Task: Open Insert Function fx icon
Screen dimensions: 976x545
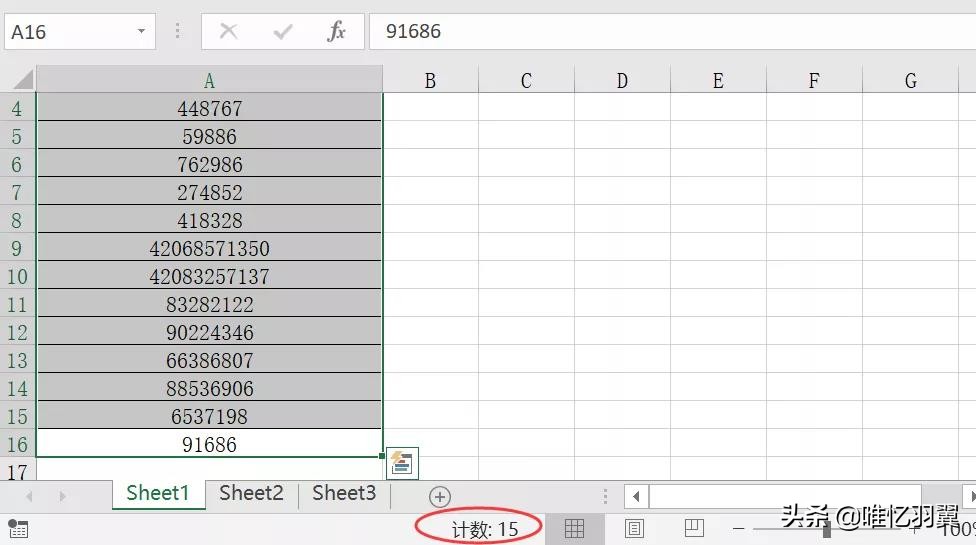Action: point(336,31)
